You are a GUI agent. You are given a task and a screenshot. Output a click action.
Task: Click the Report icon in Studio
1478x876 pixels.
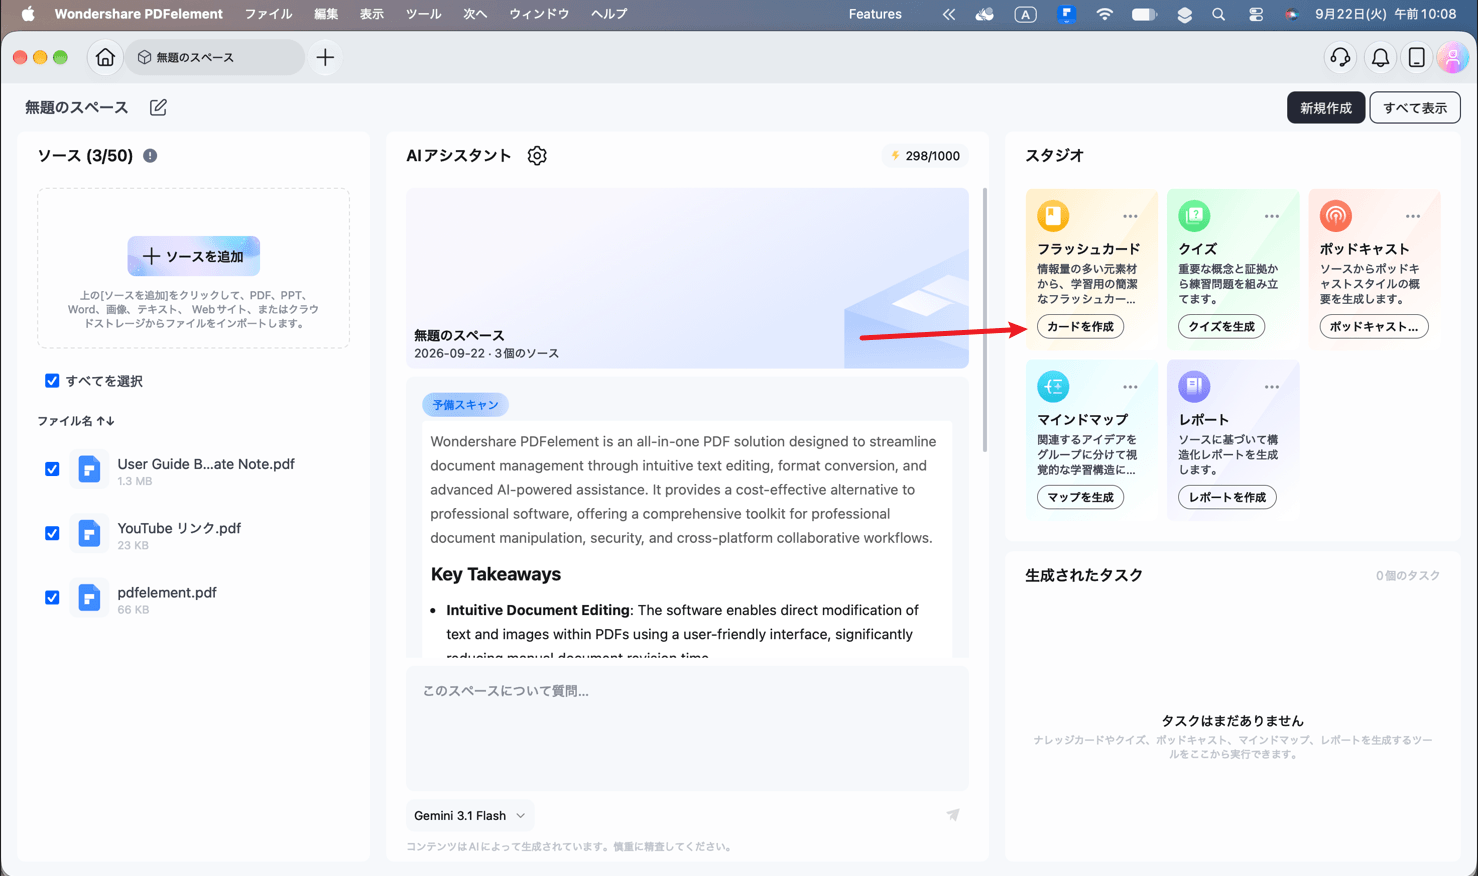point(1194,386)
